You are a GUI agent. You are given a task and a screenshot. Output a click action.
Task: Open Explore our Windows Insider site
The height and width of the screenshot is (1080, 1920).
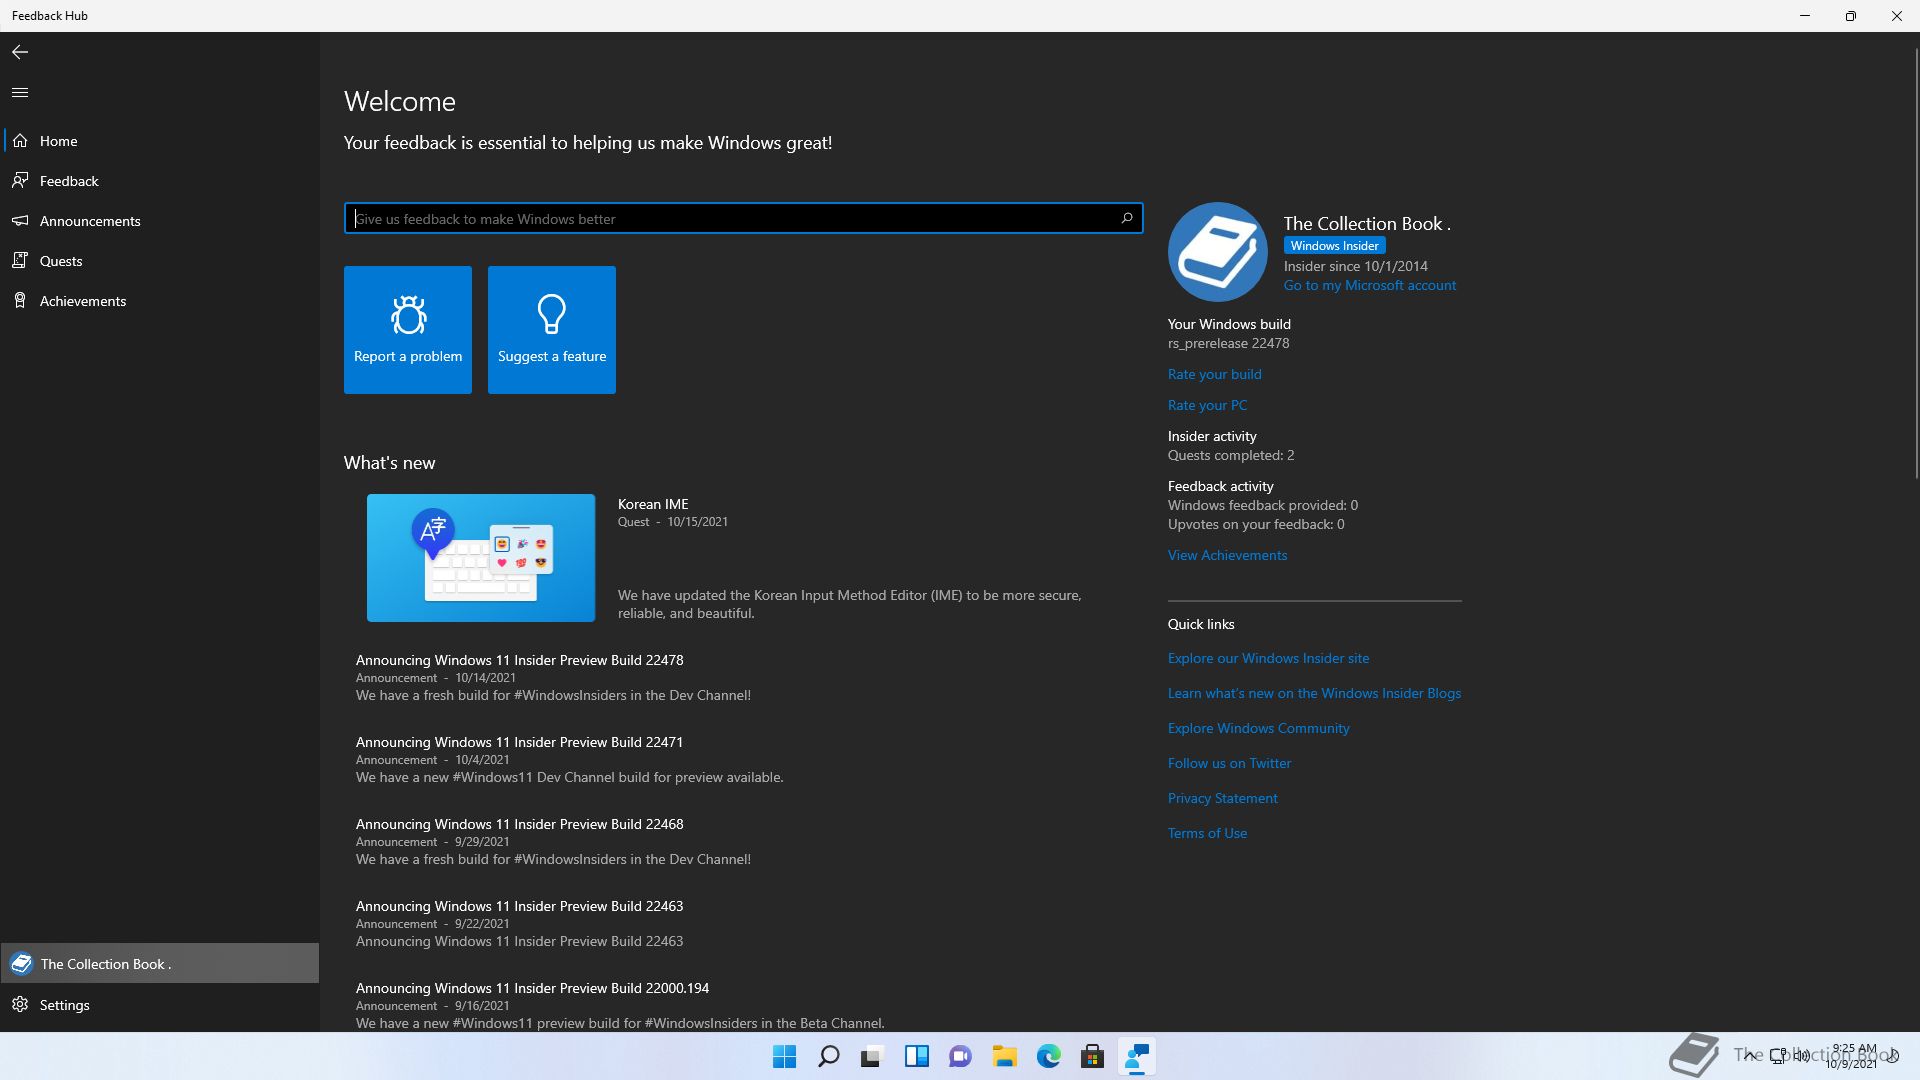(1268, 658)
